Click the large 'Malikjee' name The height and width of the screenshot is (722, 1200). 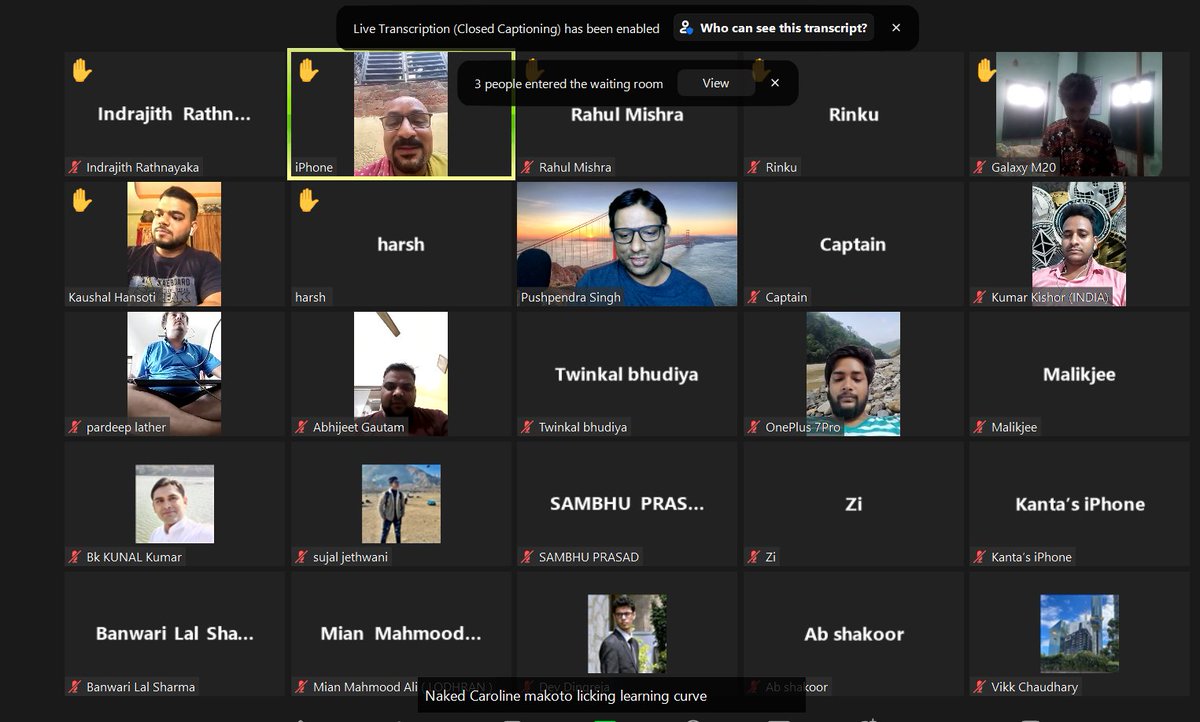point(1079,375)
